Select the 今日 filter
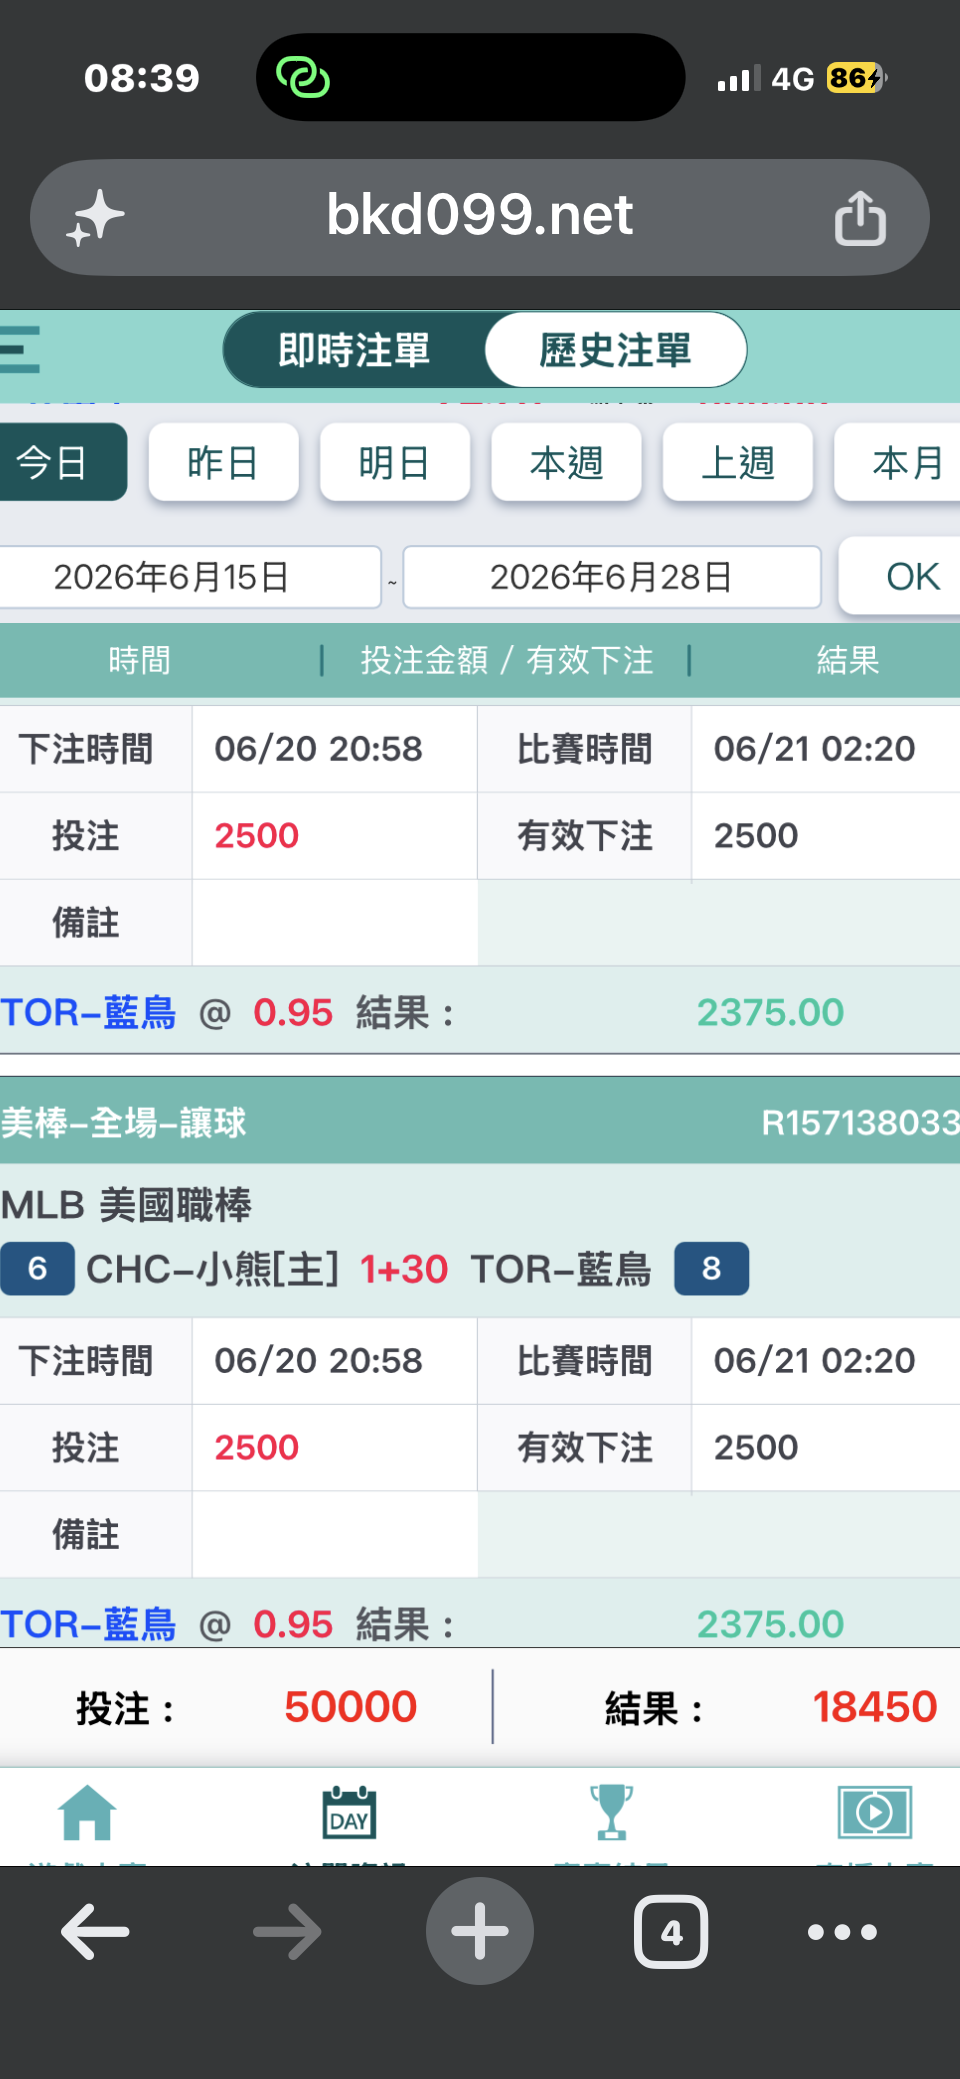 (x=62, y=462)
